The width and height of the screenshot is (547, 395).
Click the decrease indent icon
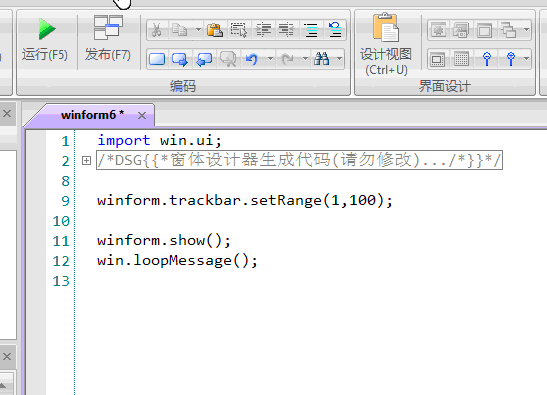[x=286, y=30]
